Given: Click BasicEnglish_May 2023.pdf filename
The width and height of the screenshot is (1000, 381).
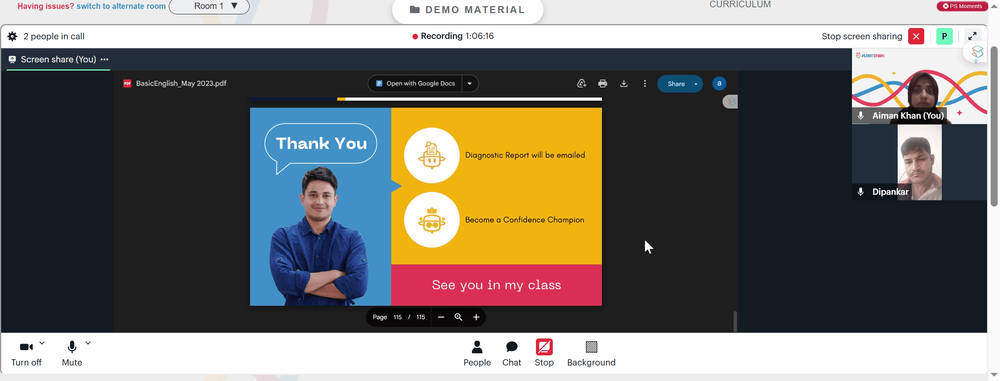Looking at the screenshot, I should tap(181, 84).
